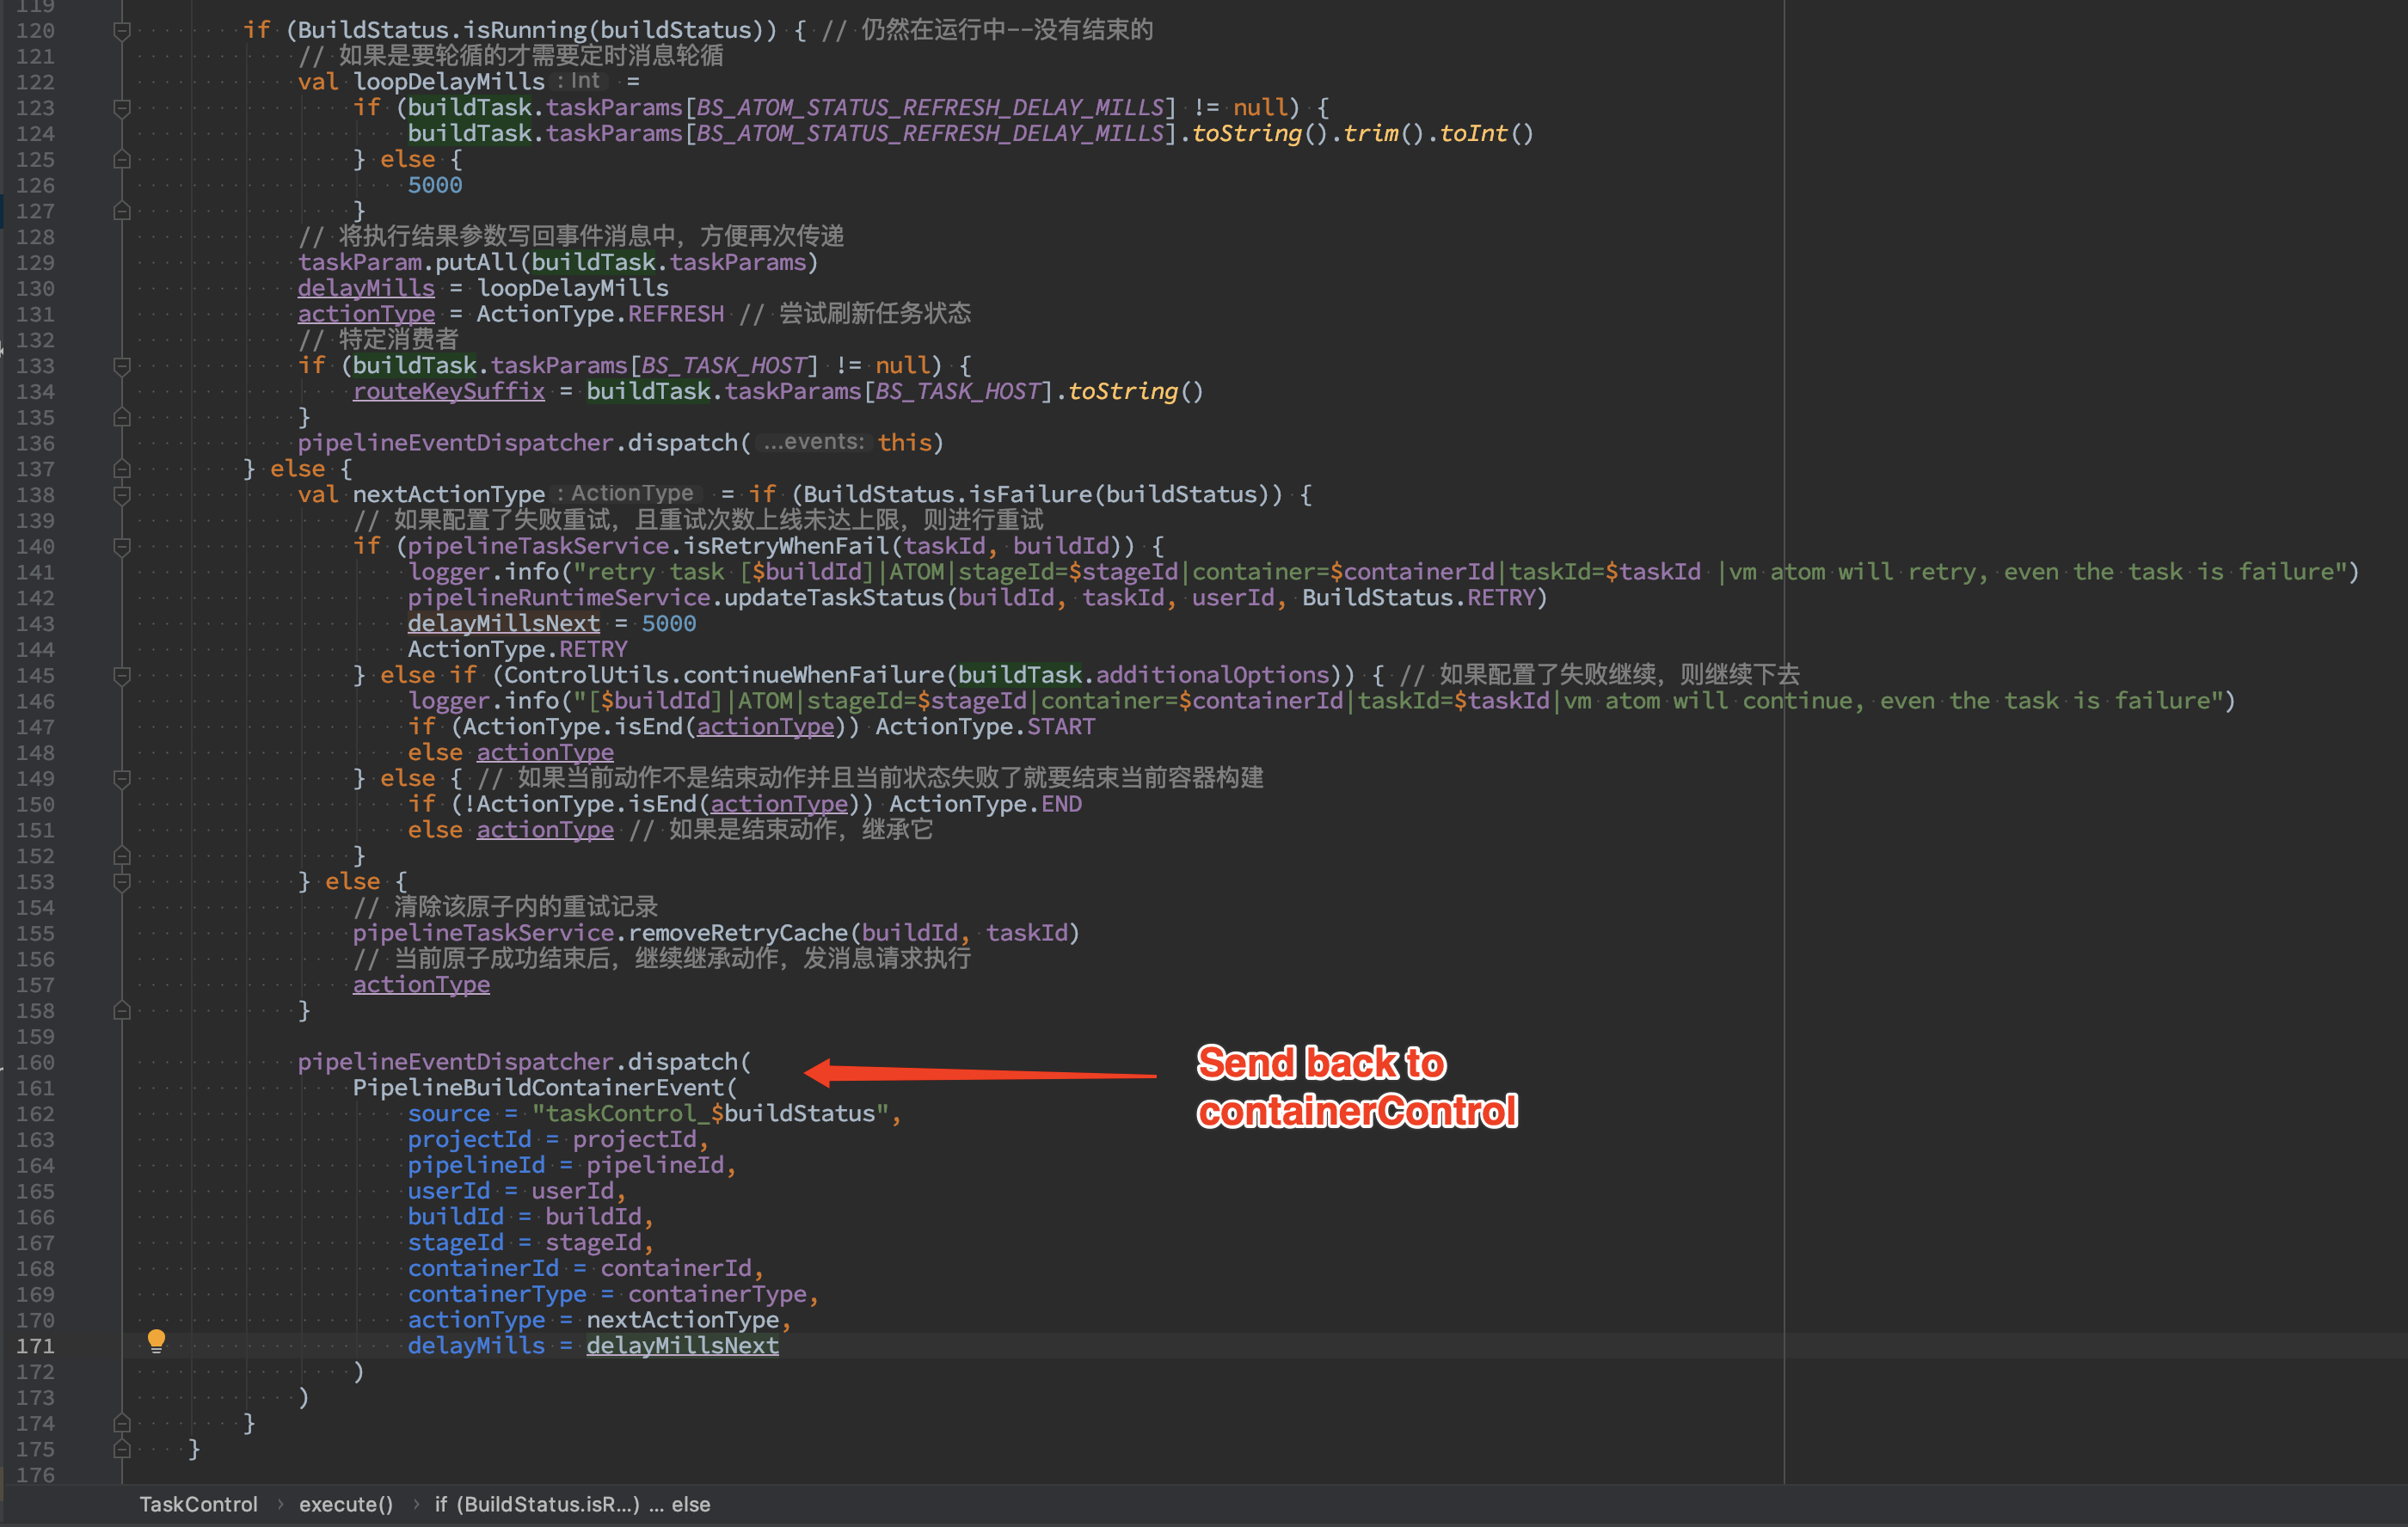Click the fold icon beside the BS_TASK_HOST if on line 133
Image resolution: width=2408 pixels, height=1527 pixels.
[x=121, y=365]
